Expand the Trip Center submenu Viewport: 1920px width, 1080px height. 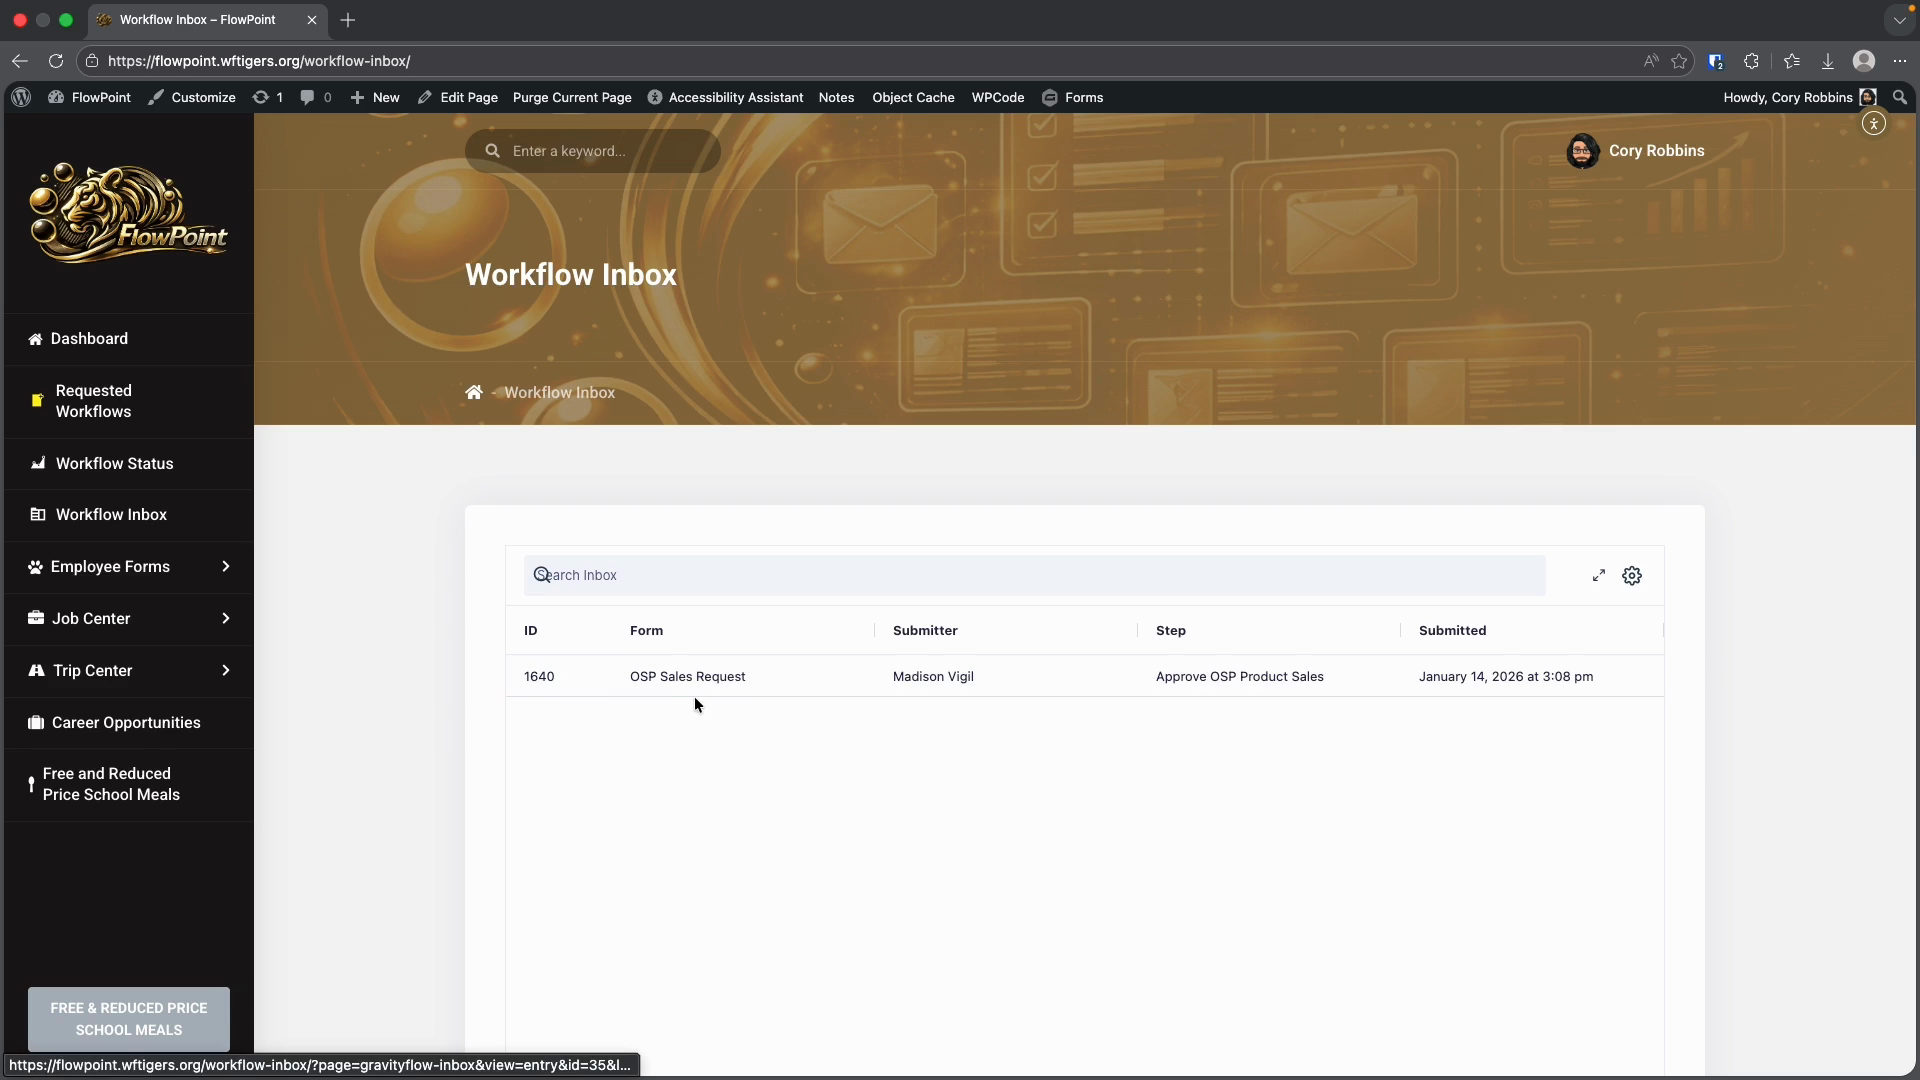click(x=225, y=671)
